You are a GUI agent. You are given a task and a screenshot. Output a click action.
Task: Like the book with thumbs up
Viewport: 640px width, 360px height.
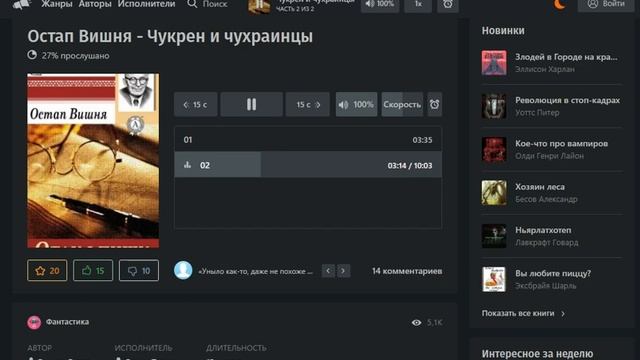(93, 271)
